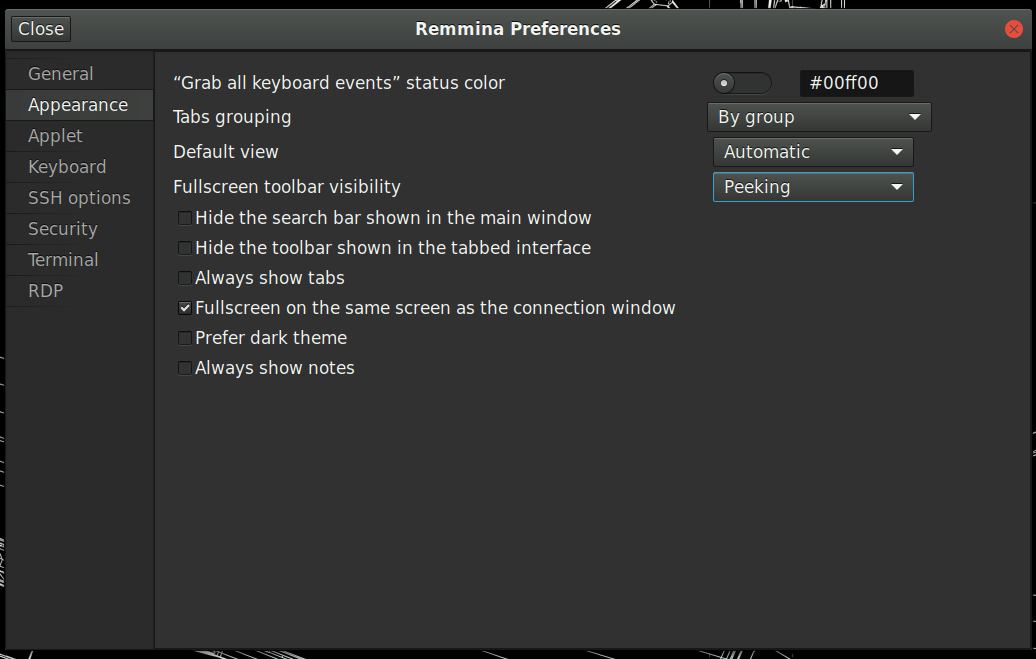Select the Applet section in the sidebar

tap(54, 135)
